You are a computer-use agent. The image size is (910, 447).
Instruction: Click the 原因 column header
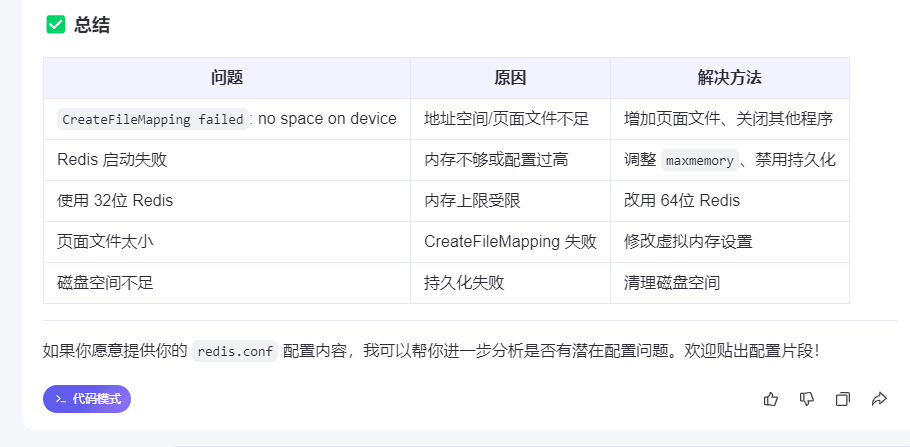tap(510, 78)
